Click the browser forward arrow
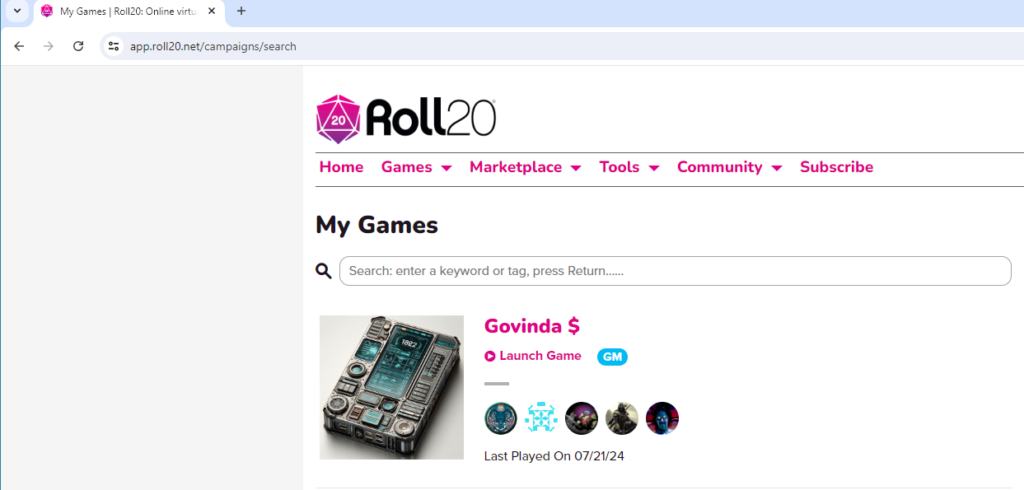 tap(48, 46)
